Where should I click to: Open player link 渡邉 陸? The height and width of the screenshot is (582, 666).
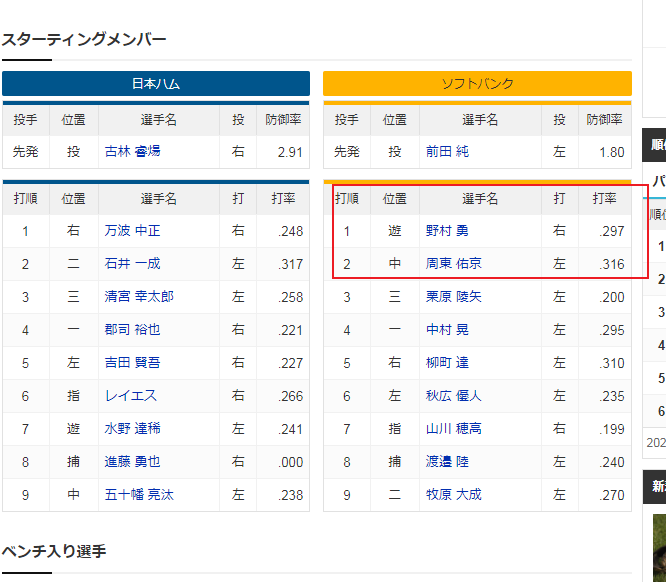click(x=447, y=462)
